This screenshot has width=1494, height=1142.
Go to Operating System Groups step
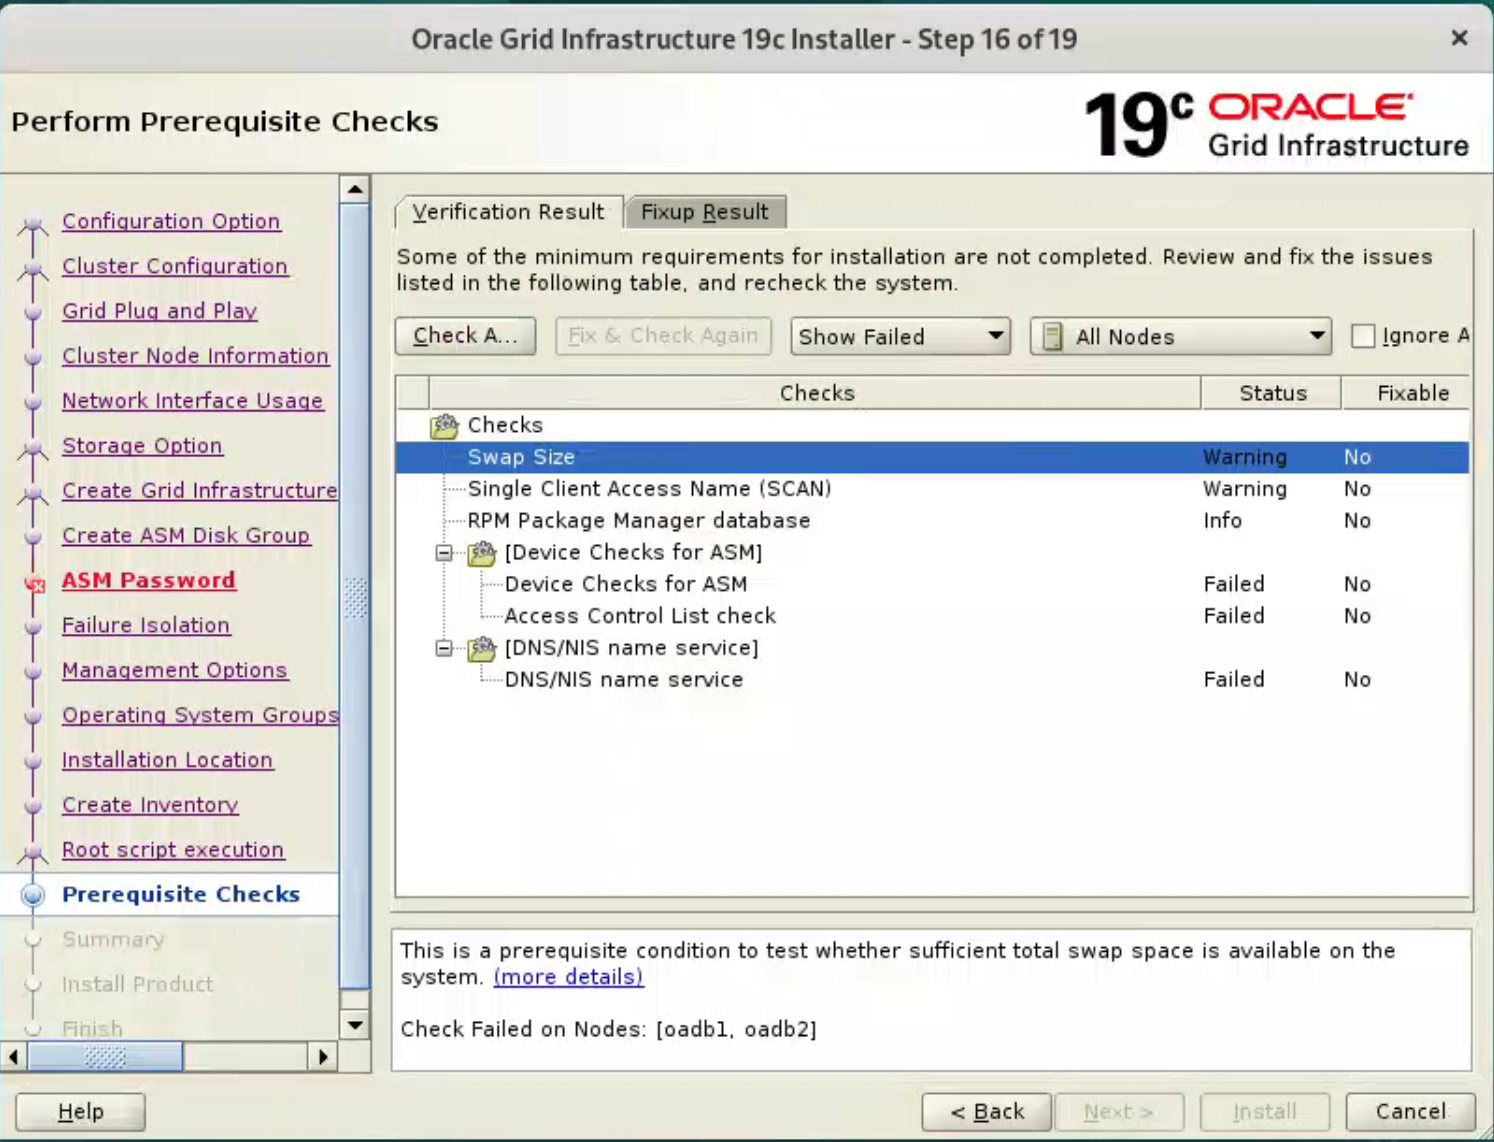(200, 715)
